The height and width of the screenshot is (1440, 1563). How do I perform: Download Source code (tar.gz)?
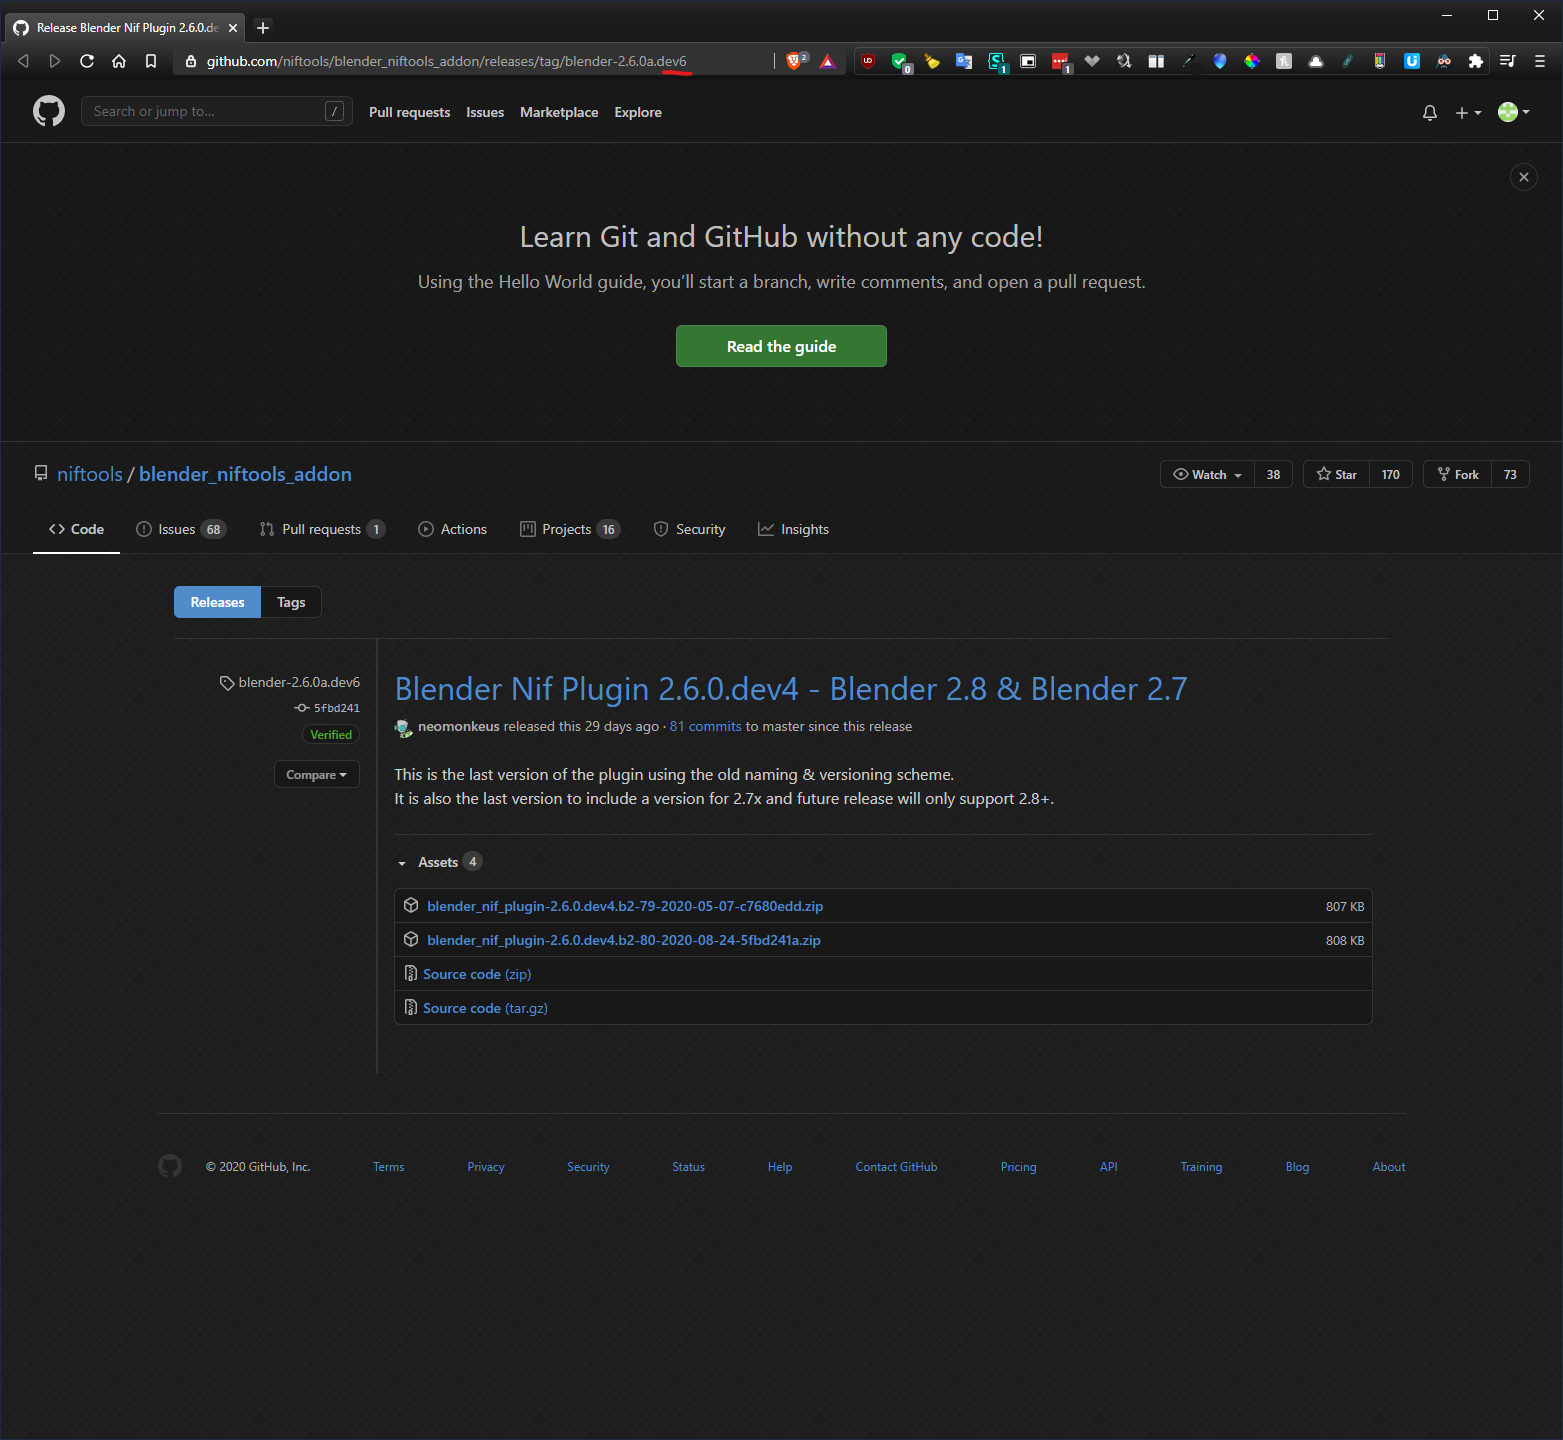(x=485, y=1008)
